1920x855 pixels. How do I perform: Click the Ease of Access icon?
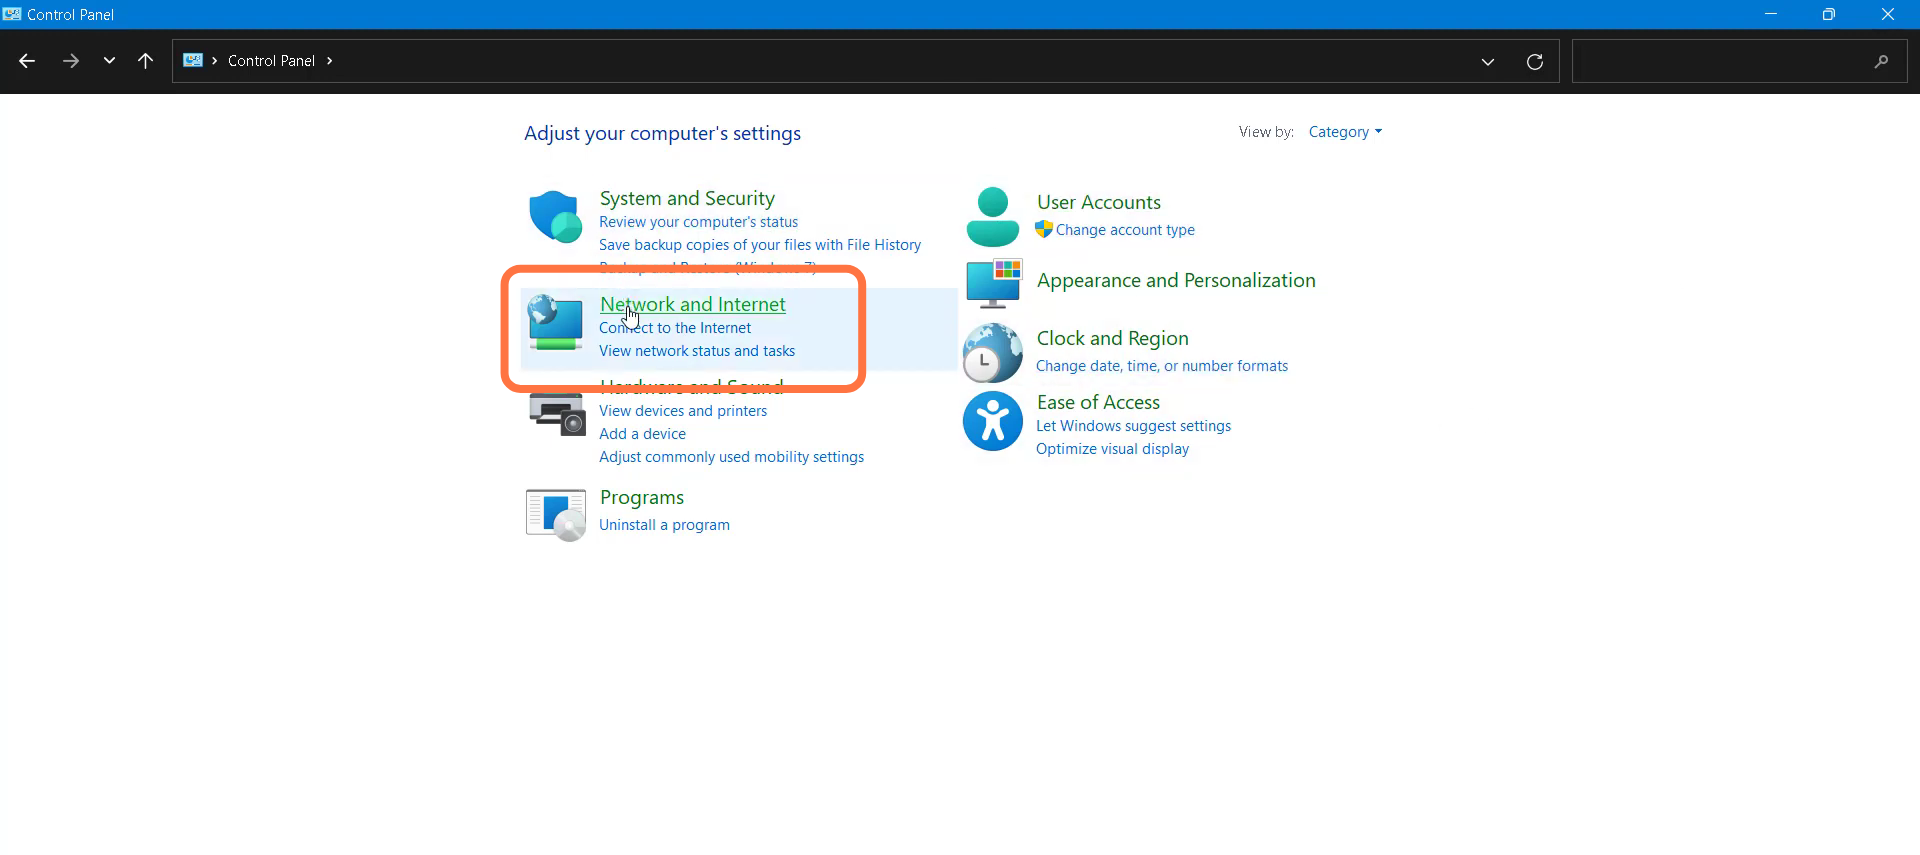[992, 421]
